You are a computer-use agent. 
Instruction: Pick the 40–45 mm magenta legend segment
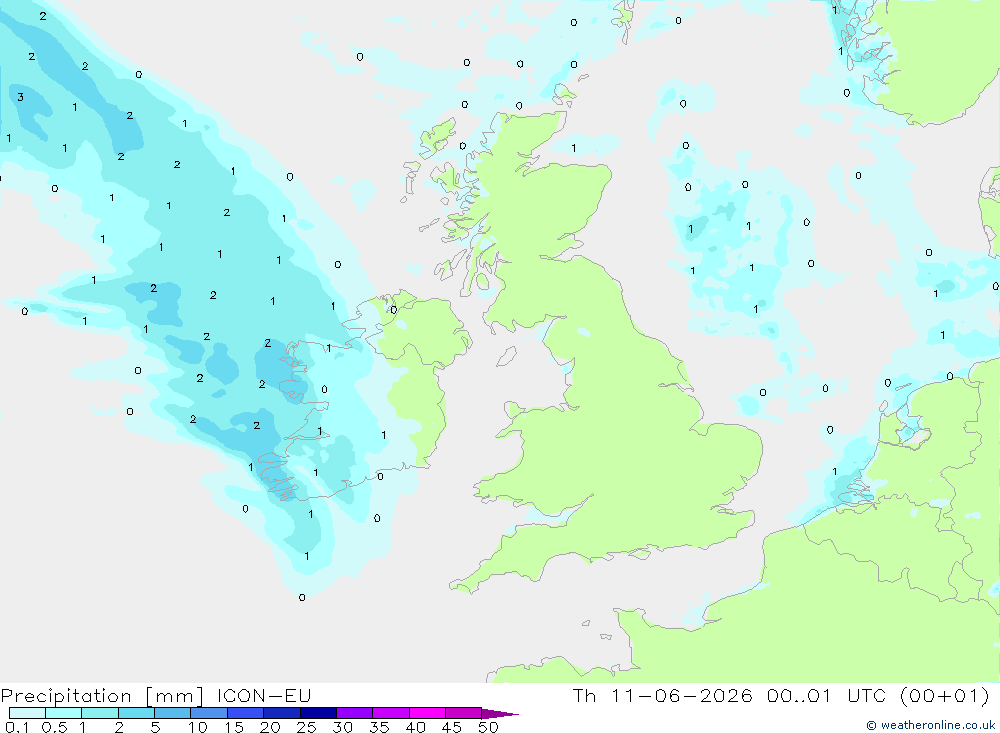(427, 713)
